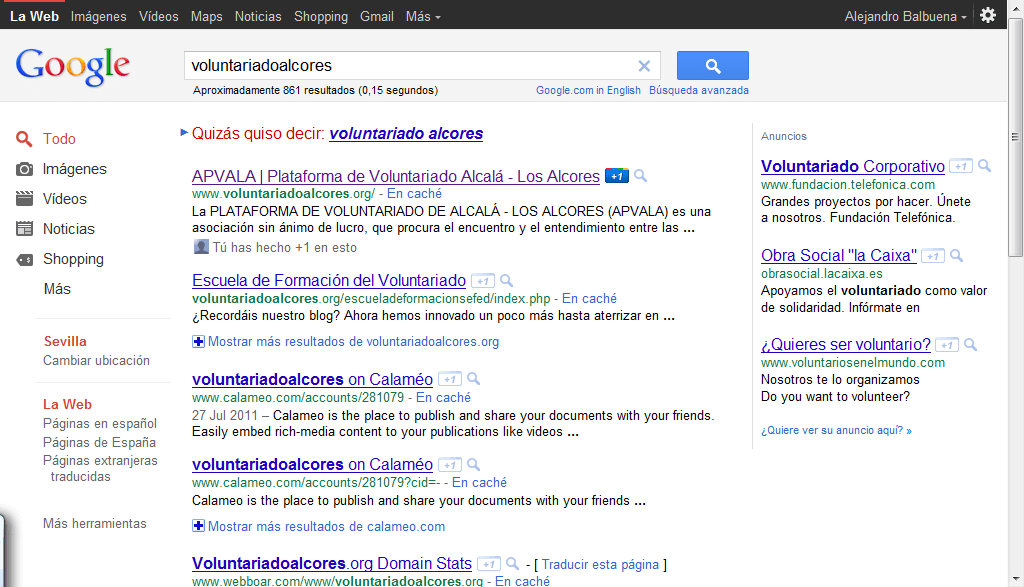Expand more results from calameo.com
The width and height of the screenshot is (1024, 587).
tap(319, 526)
